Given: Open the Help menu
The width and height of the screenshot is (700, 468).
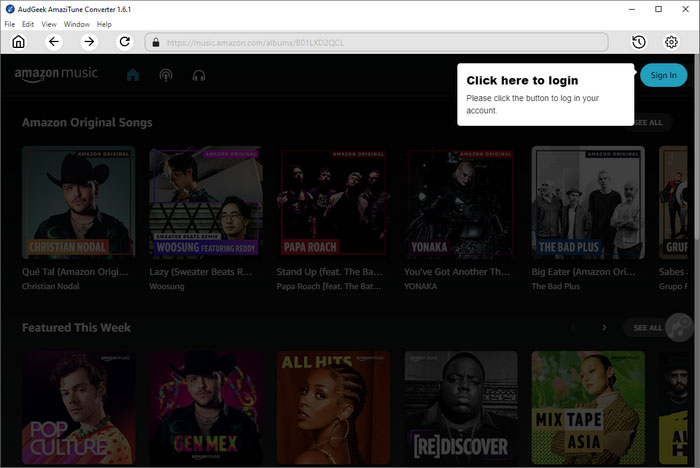Looking at the screenshot, I should [x=104, y=24].
